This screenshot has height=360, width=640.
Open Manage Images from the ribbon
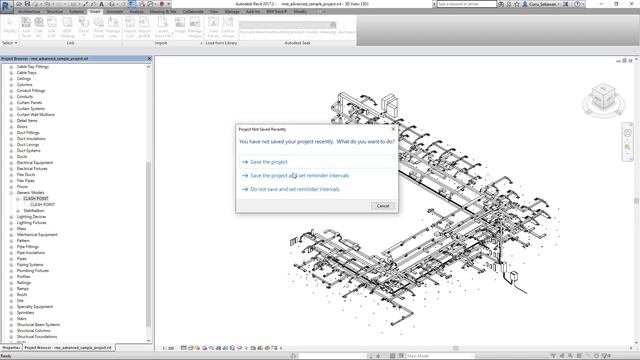point(195,27)
